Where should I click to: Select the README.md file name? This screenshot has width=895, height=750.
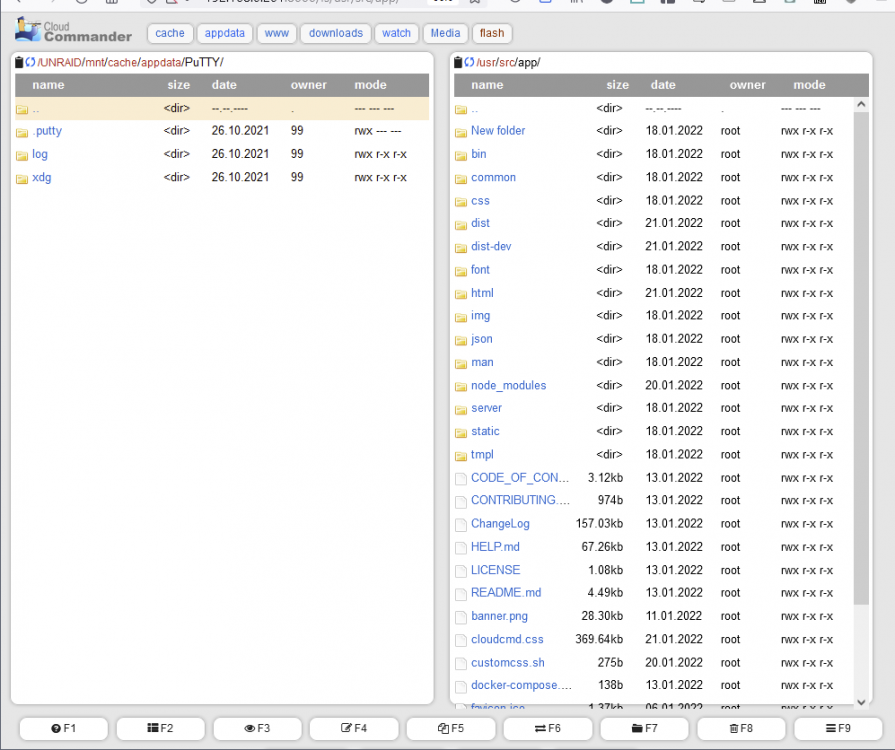506,592
